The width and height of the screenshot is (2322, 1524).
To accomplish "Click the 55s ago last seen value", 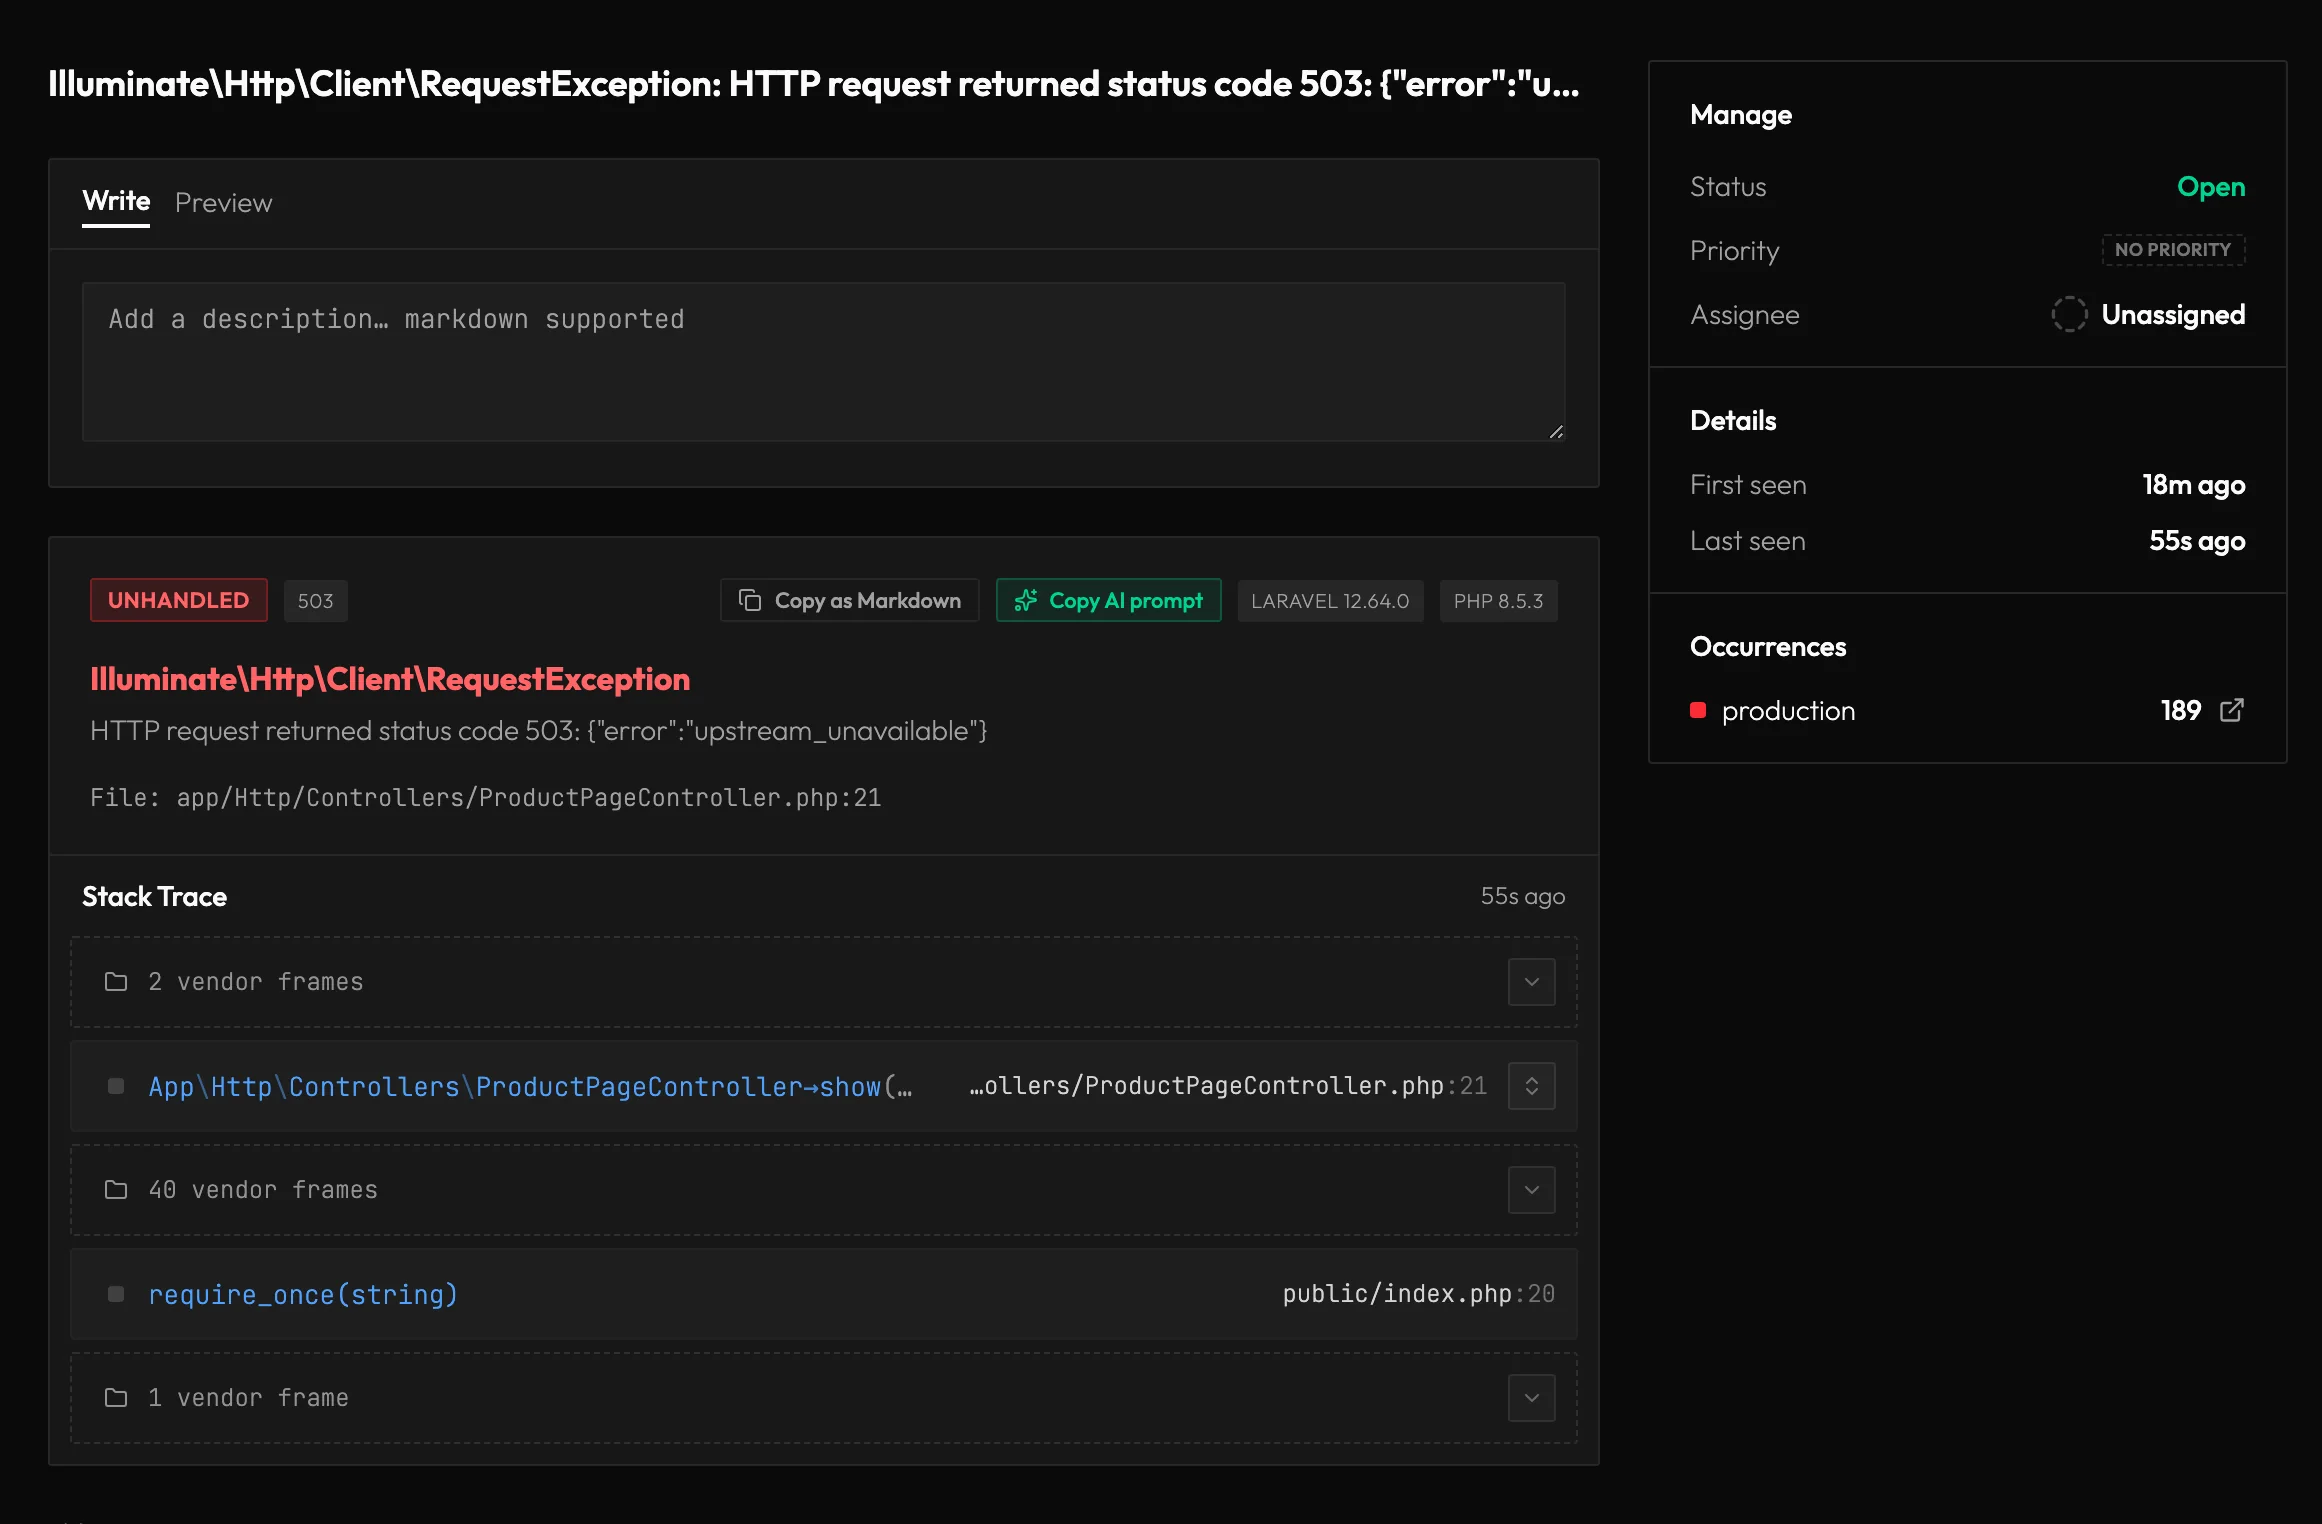I will click(2197, 541).
